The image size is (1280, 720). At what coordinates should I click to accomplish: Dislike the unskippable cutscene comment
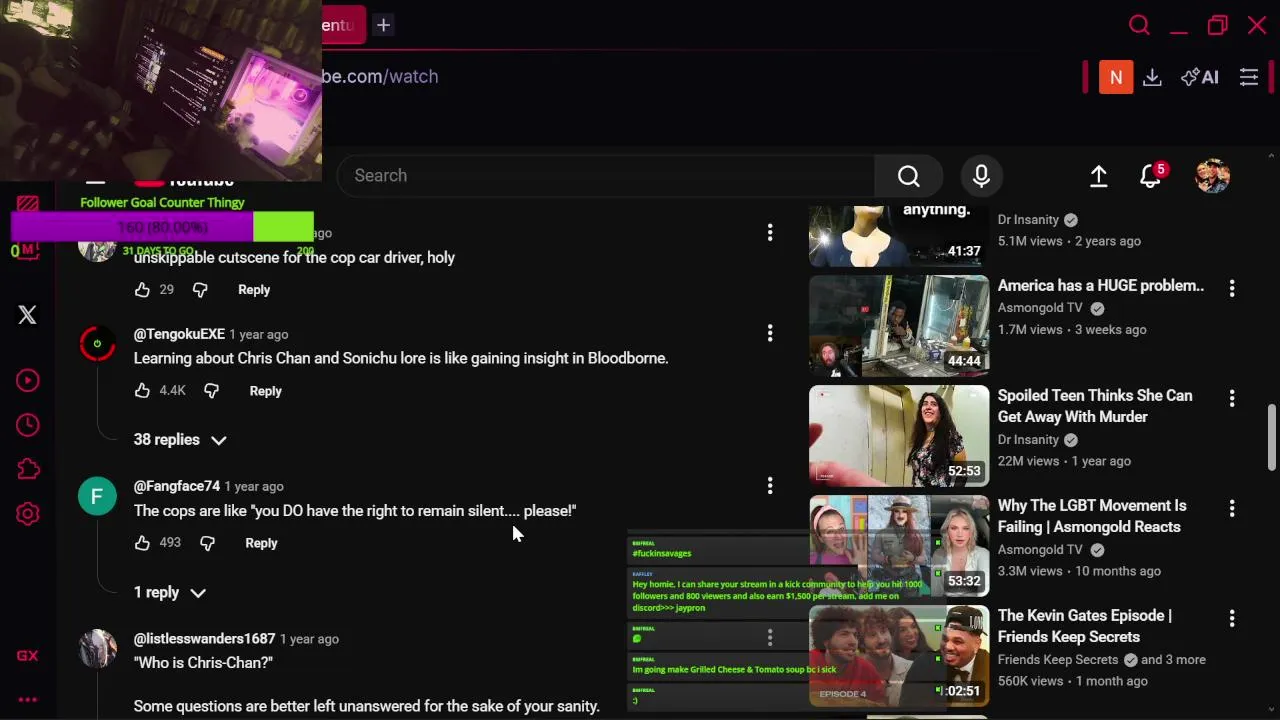[x=200, y=290]
